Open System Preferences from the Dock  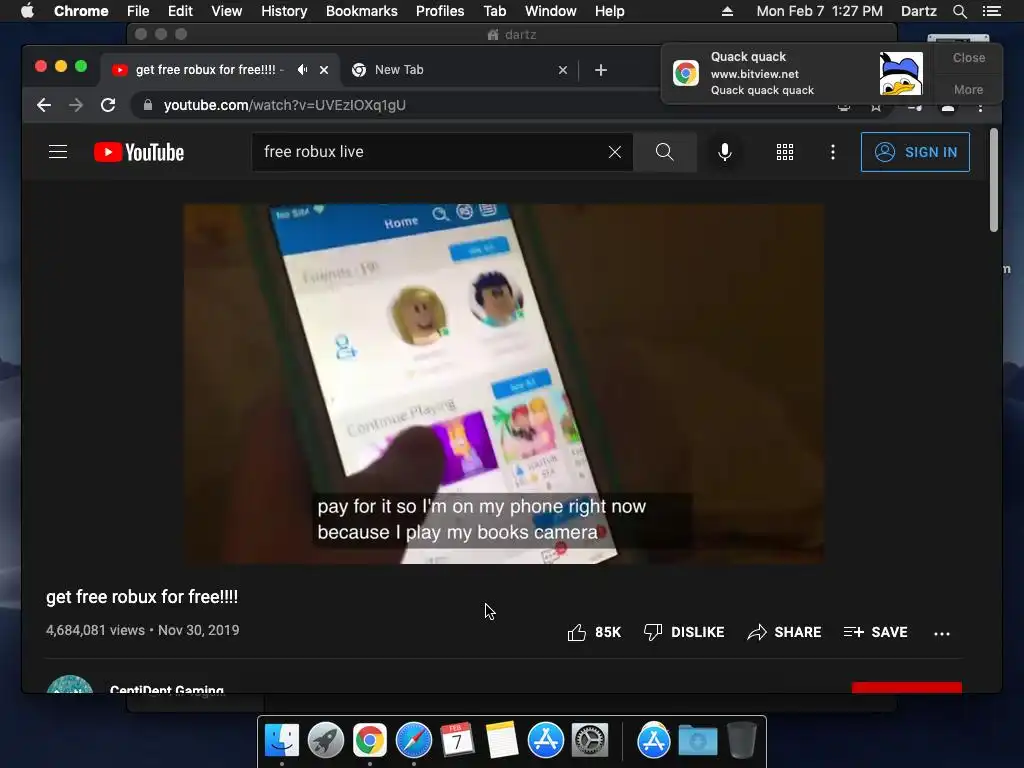tap(590, 741)
